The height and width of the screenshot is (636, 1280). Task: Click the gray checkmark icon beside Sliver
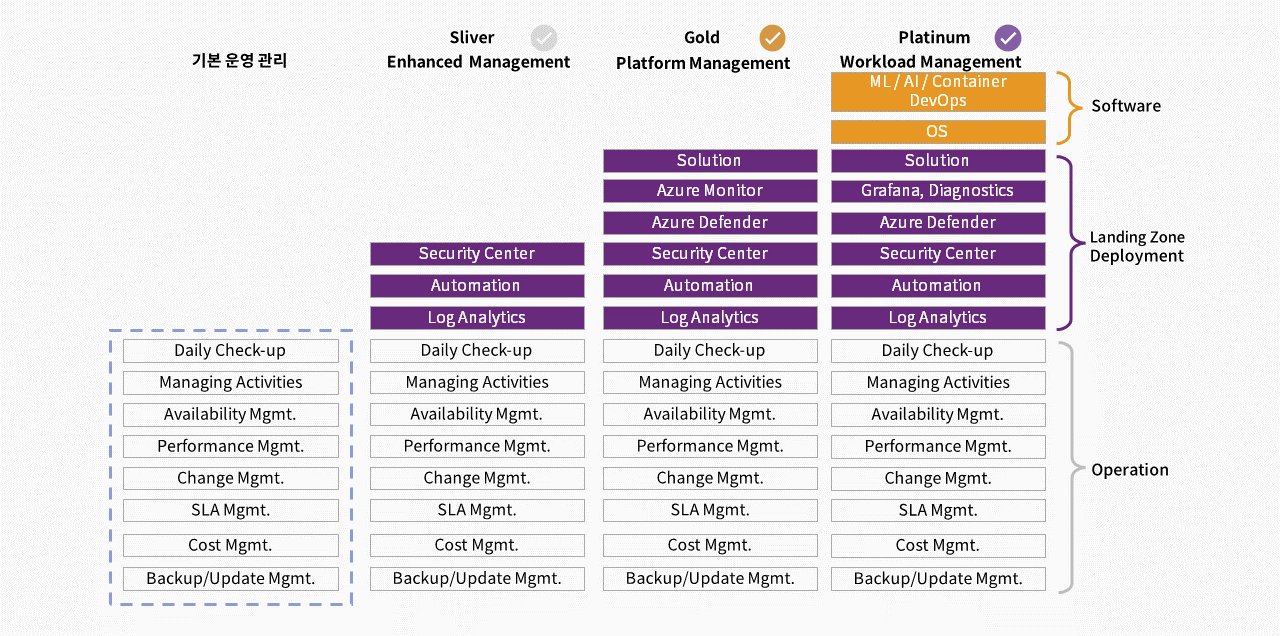pyautogui.click(x=543, y=38)
